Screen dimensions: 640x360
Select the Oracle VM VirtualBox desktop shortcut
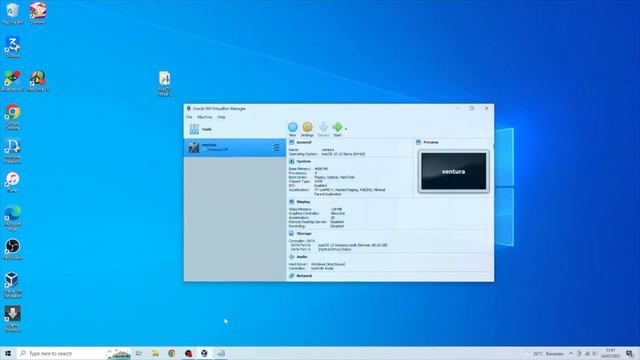point(13,285)
